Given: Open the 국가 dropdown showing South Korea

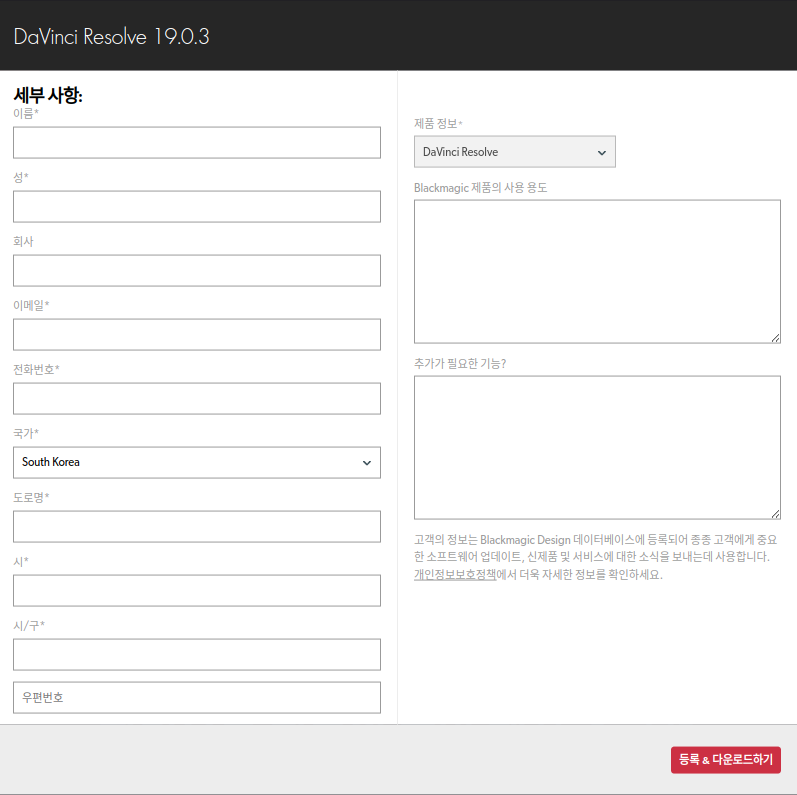Looking at the screenshot, I should 197,463.
